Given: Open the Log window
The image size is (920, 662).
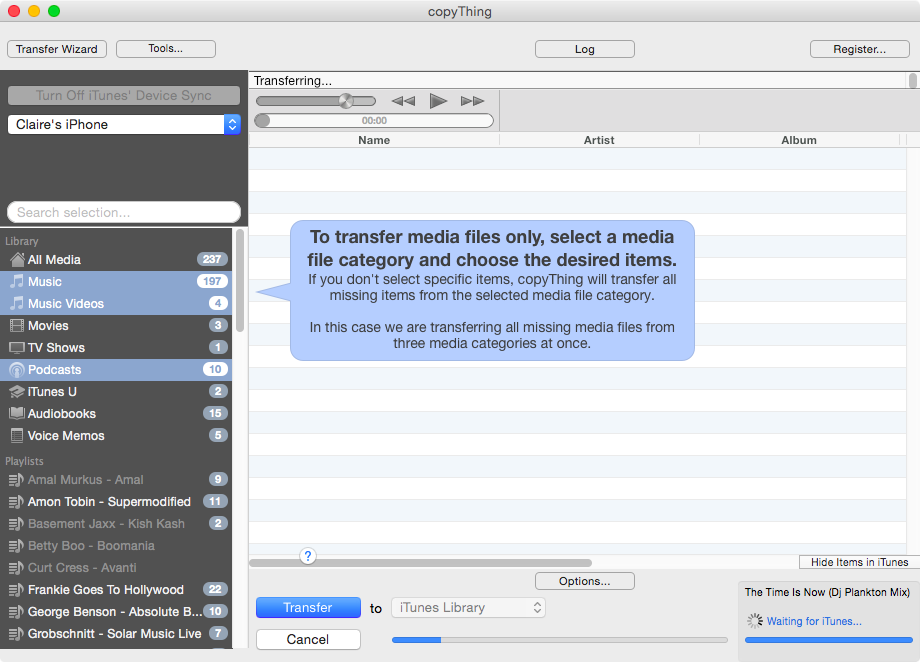Looking at the screenshot, I should point(585,49).
